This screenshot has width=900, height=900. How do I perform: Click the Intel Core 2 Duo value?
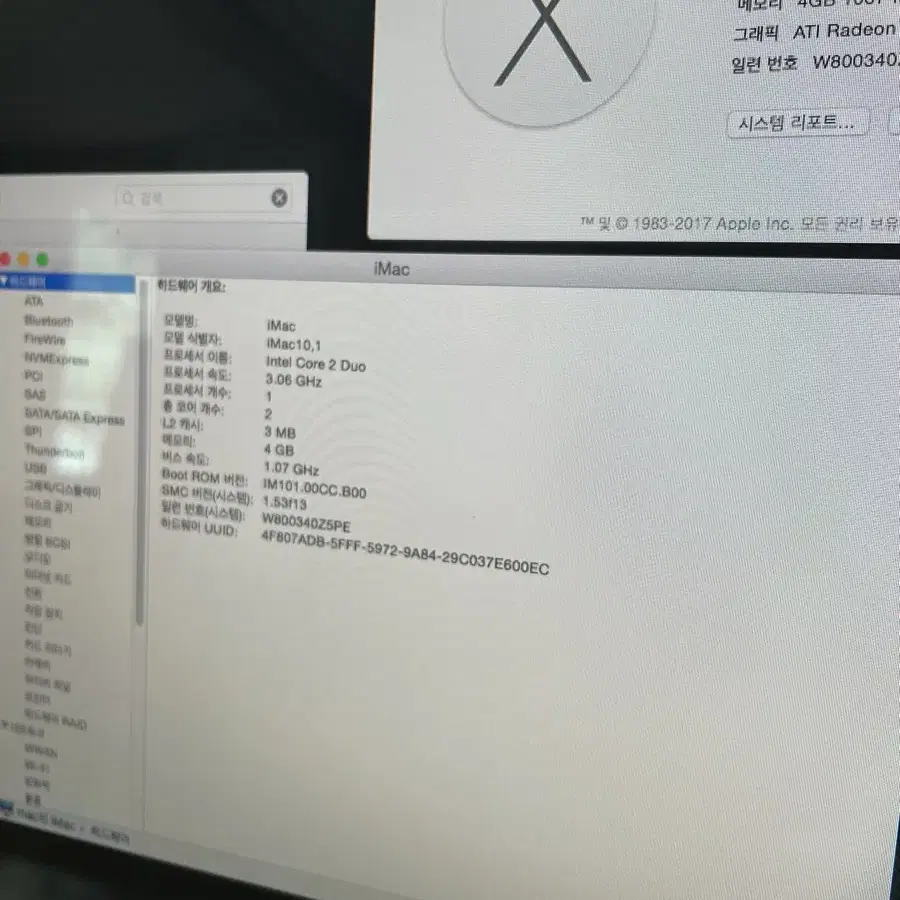click(316, 363)
